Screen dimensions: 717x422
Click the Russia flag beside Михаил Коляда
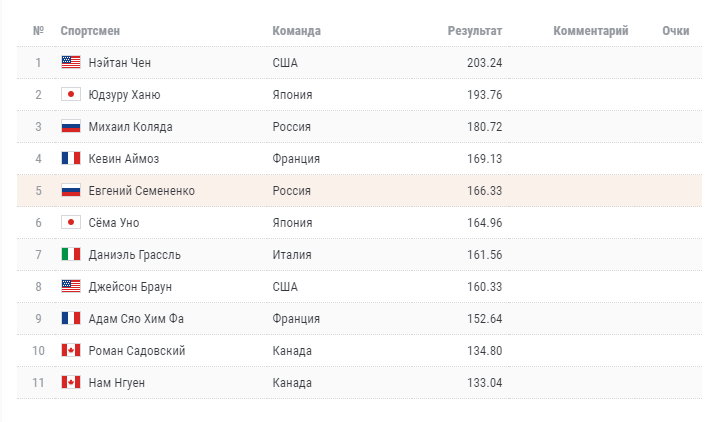pyautogui.click(x=70, y=126)
